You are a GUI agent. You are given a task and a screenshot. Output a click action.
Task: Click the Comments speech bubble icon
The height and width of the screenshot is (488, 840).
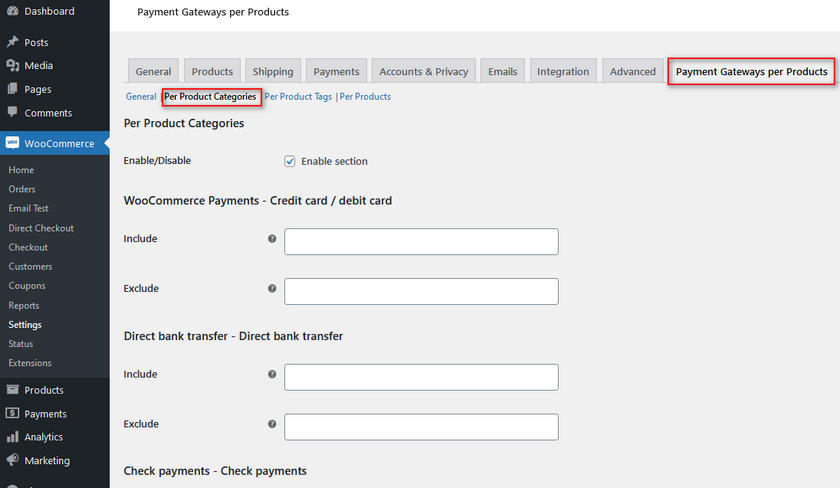pos(13,112)
